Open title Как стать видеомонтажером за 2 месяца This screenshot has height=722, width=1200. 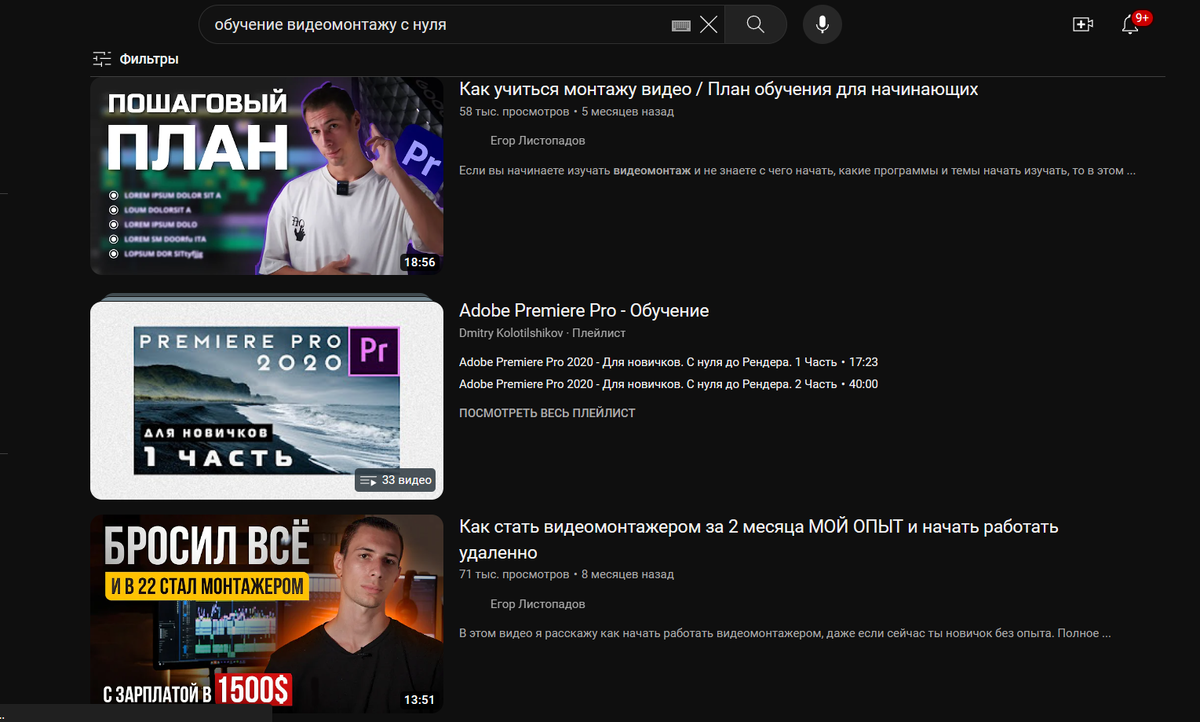click(758, 539)
